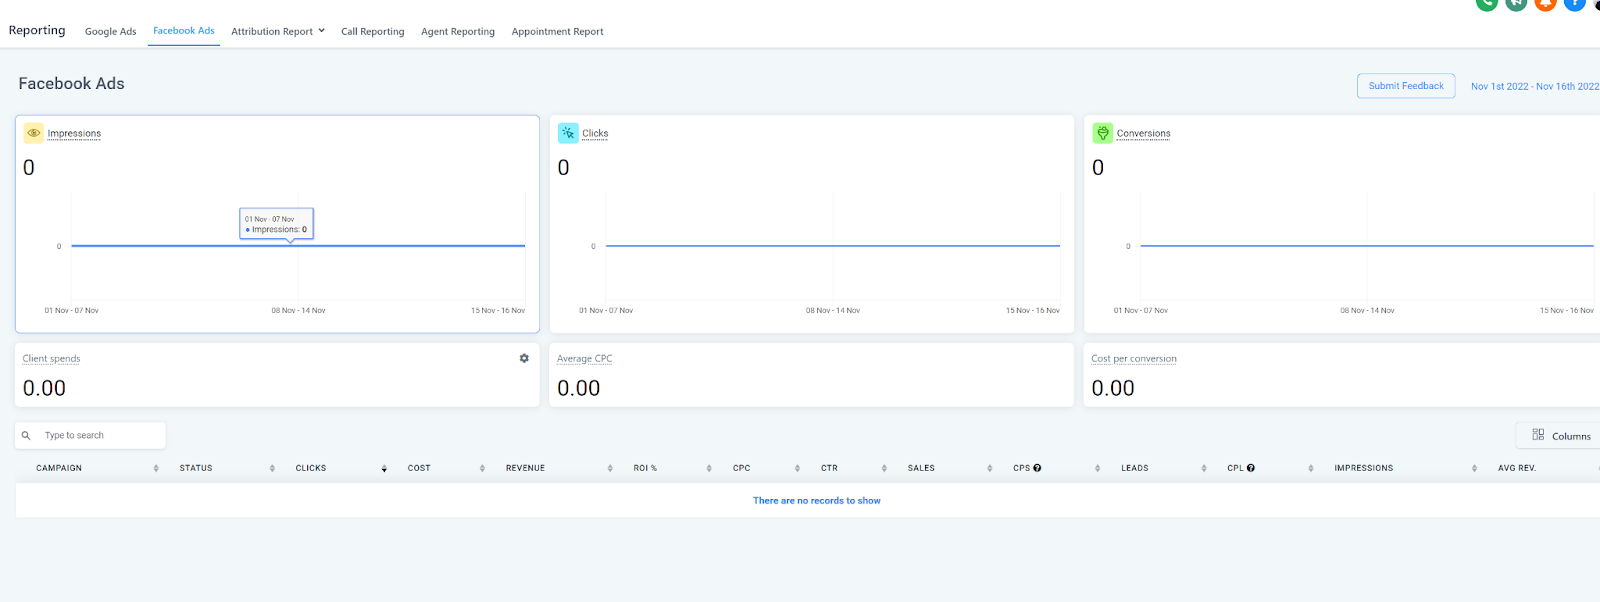Click the Average CPC 0.00 value
The image size is (1600, 602).
(x=579, y=388)
